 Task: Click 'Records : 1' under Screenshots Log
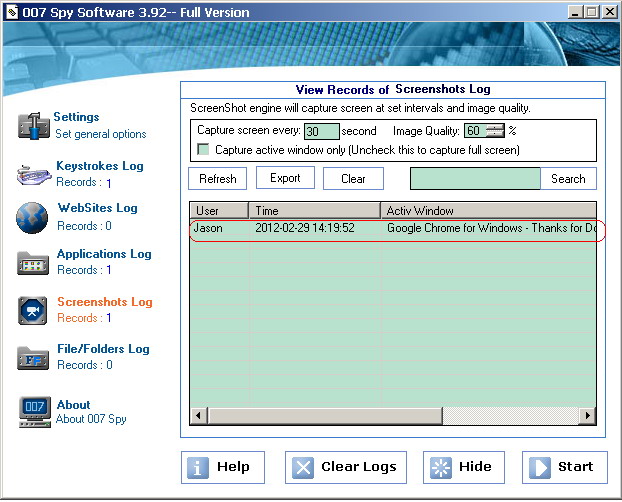[84, 318]
